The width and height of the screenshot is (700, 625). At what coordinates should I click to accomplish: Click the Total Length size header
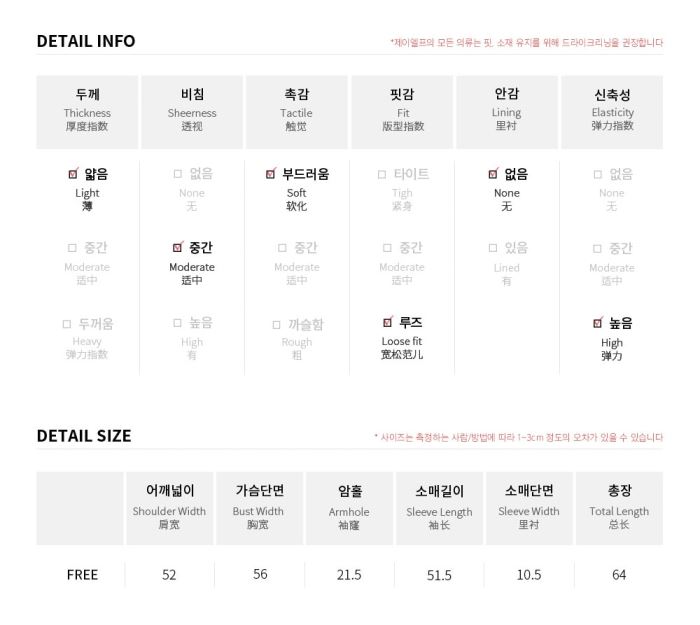[619, 508]
